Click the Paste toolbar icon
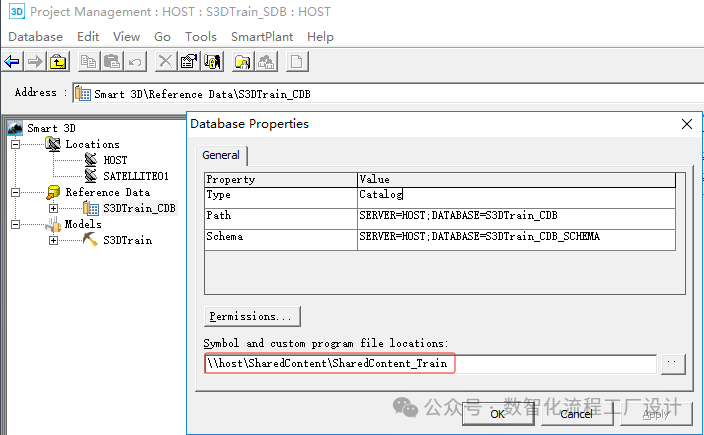This screenshot has height=435, width=704. tap(111, 62)
